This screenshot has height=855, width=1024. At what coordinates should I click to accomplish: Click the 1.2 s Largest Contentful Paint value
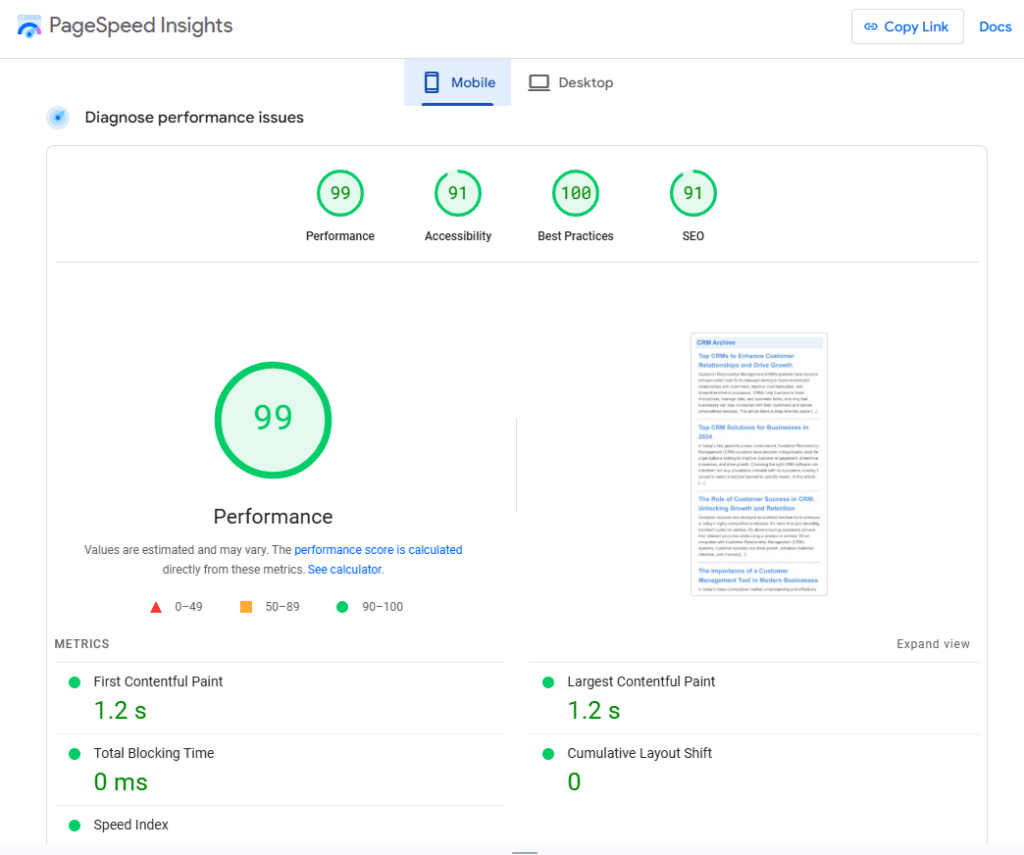click(x=594, y=711)
